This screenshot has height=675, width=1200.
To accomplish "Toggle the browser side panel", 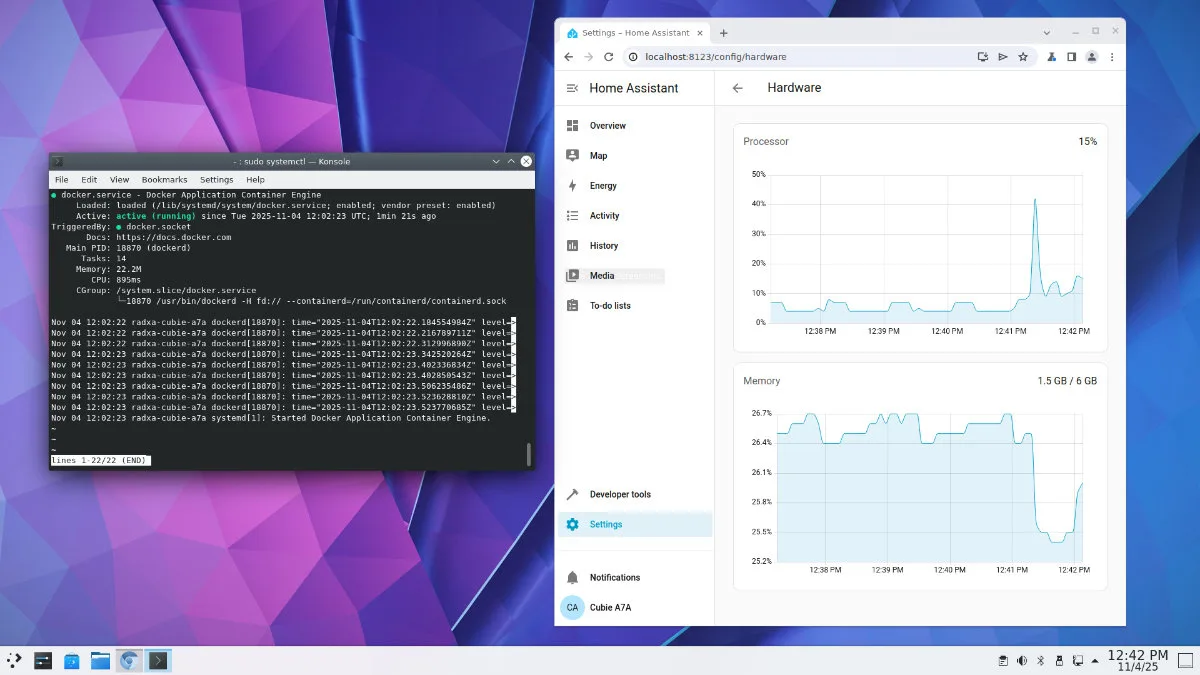I will click(x=1071, y=57).
